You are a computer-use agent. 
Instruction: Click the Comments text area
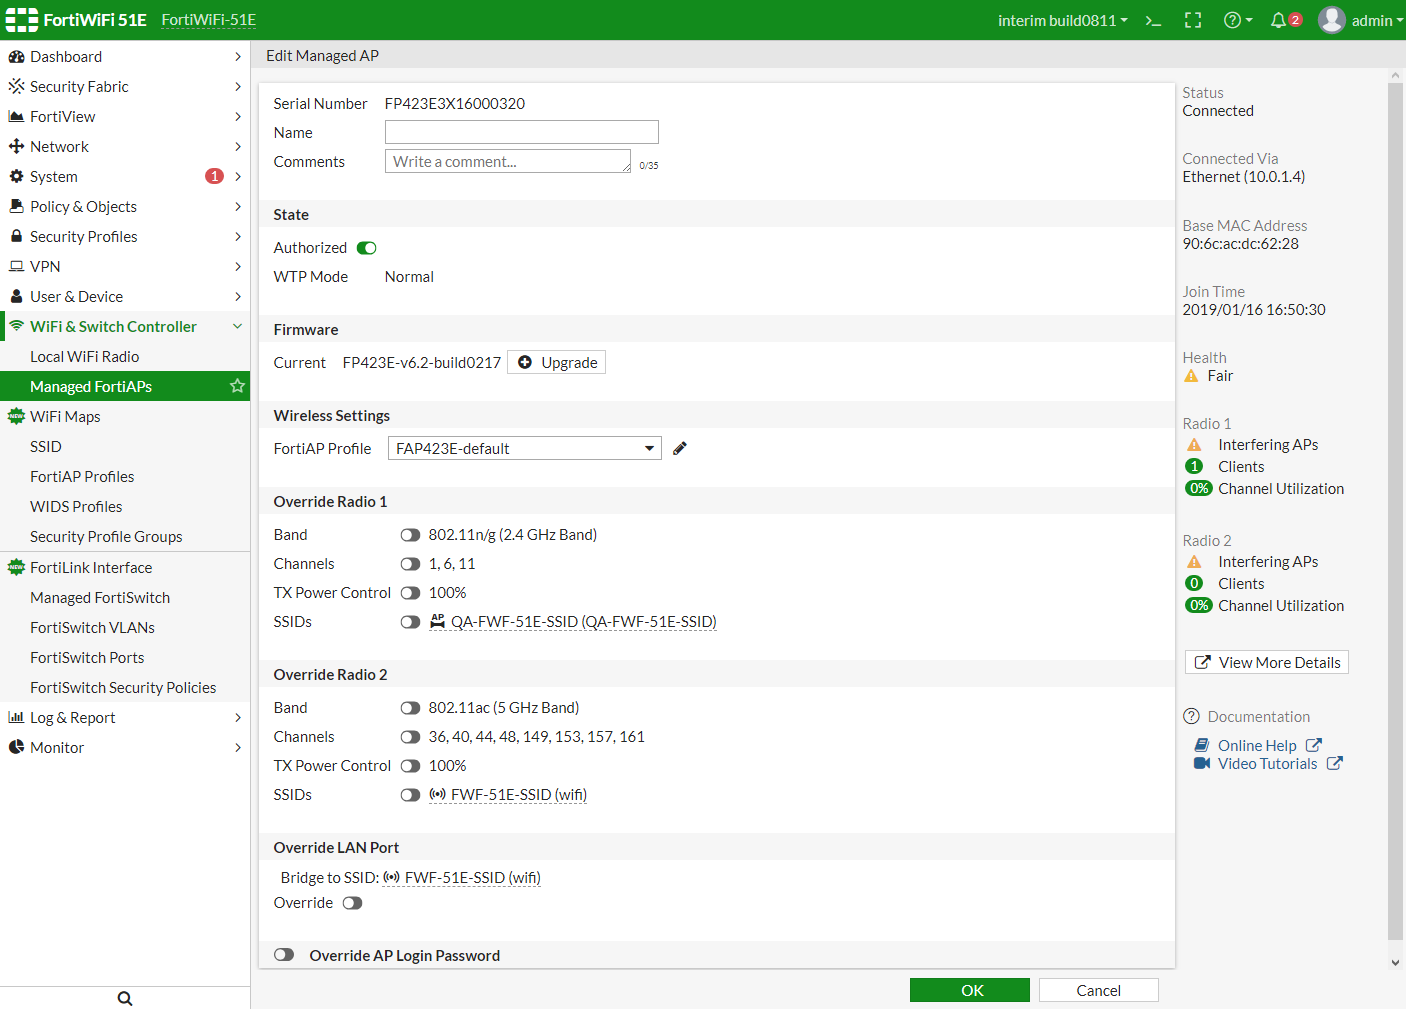508,161
